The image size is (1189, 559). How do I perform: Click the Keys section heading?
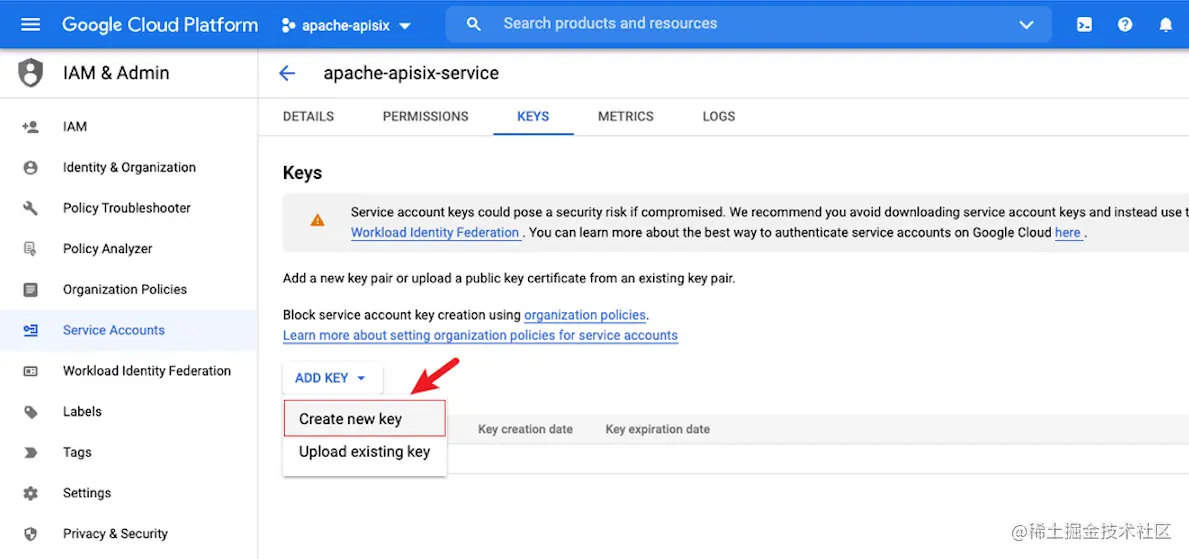302,173
